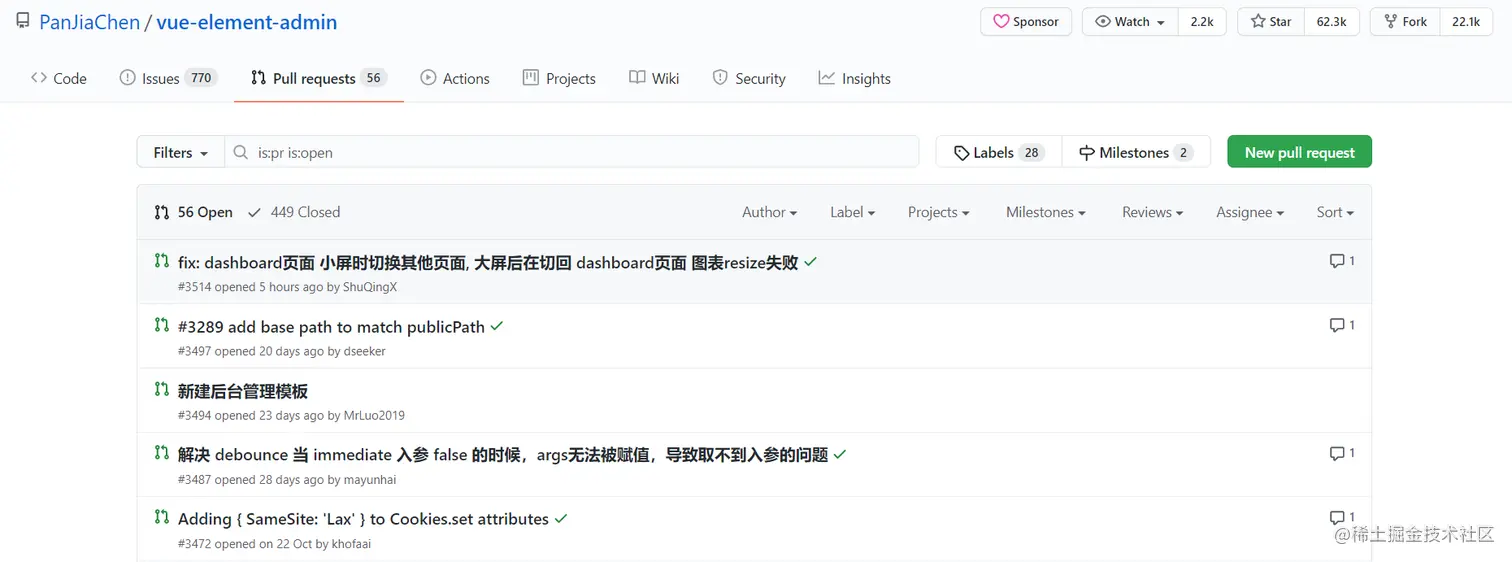This screenshot has height=562, width=1512.
Task: Open the PanJiaChen owner link
Action: pos(90,22)
